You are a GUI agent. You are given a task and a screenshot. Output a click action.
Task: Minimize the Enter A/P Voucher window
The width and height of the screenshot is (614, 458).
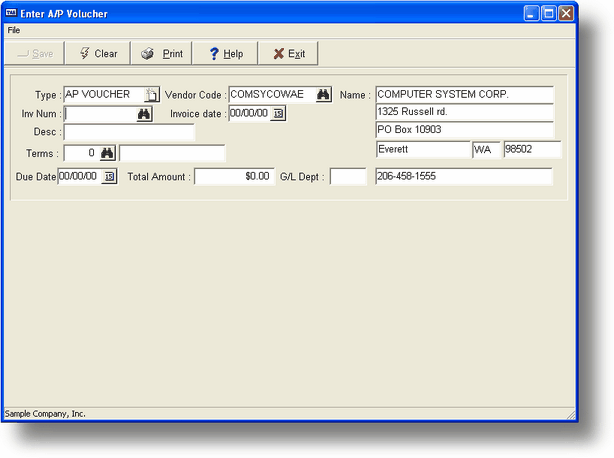(531, 14)
